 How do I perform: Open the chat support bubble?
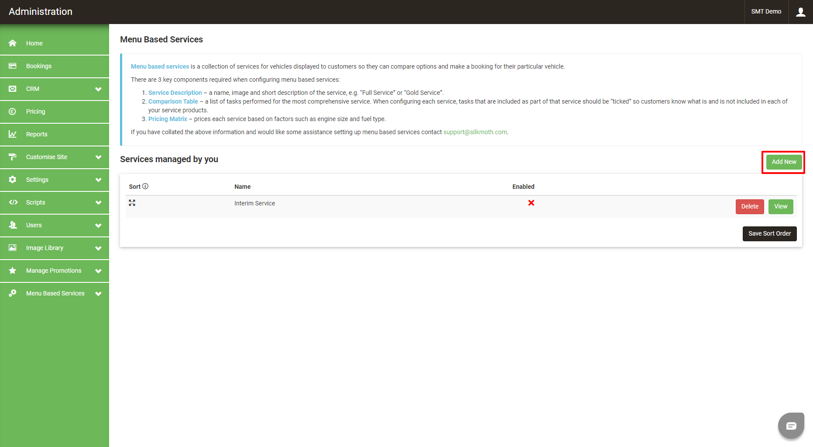pyautogui.click(x=790, y=425)
